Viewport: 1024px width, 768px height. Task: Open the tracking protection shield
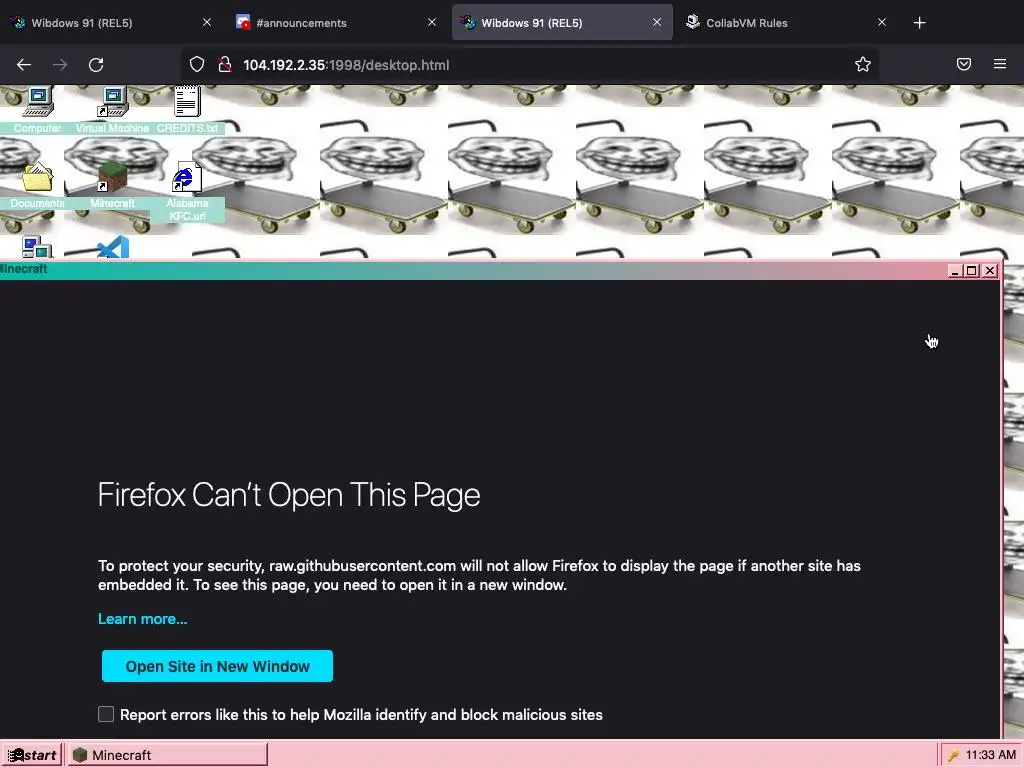tap(197, 65)
